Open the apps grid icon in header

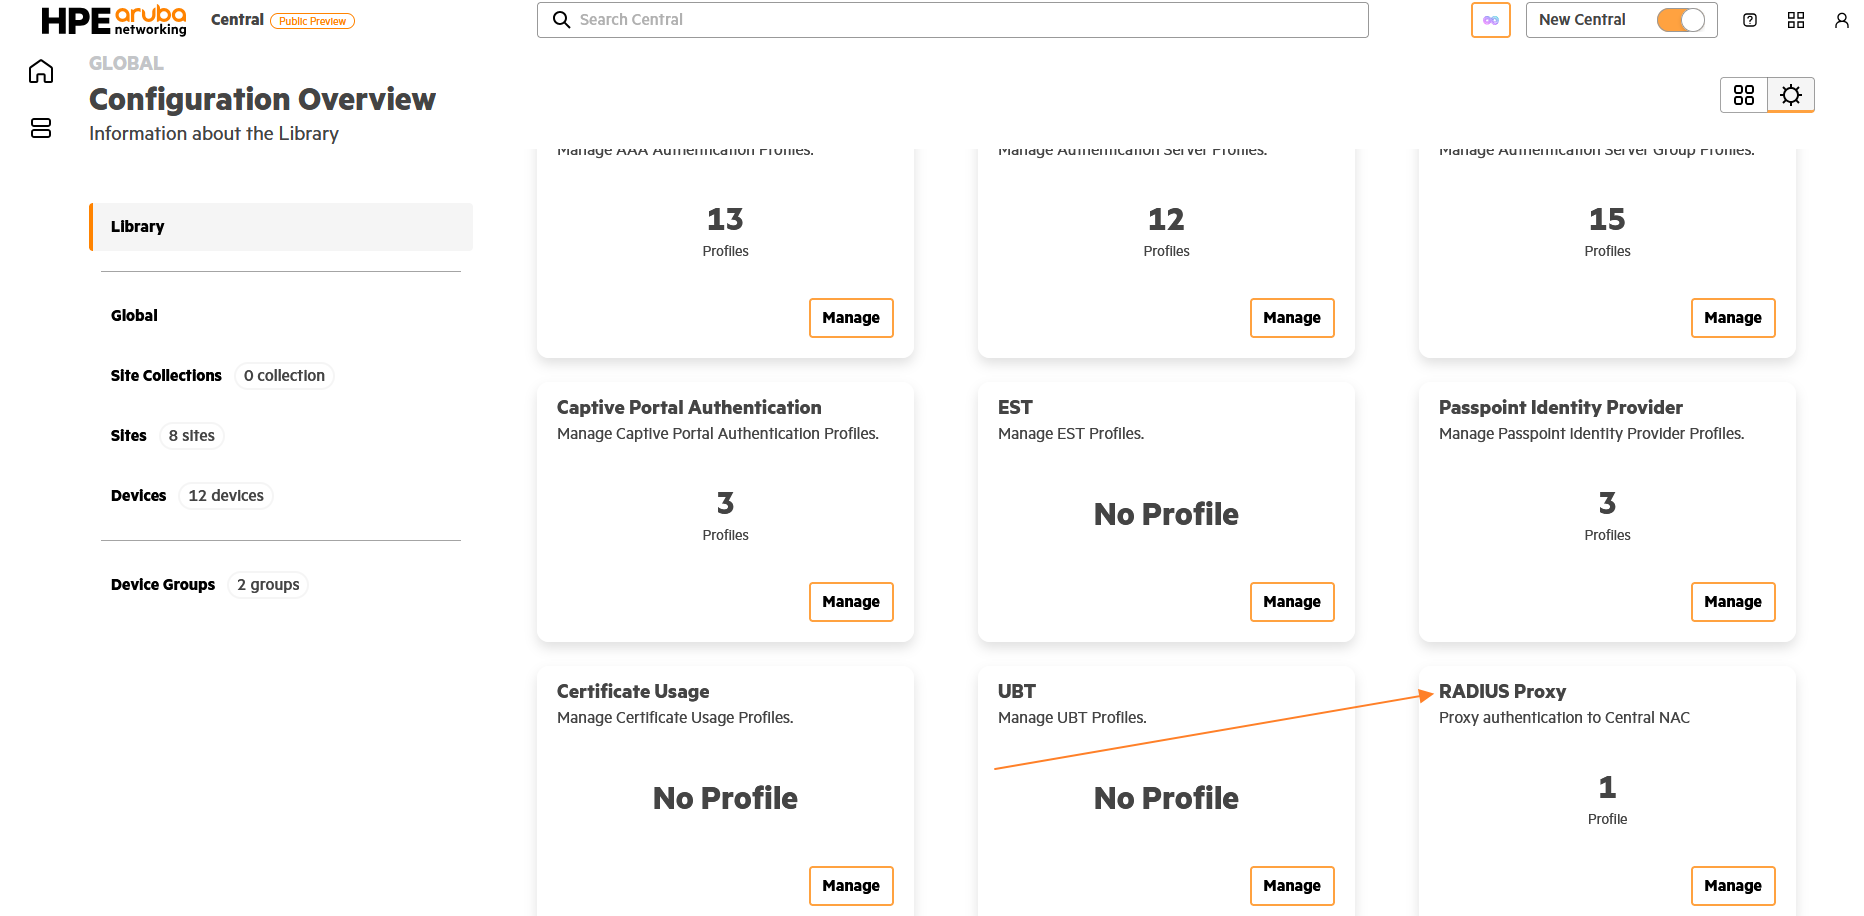coord(1796,20)
